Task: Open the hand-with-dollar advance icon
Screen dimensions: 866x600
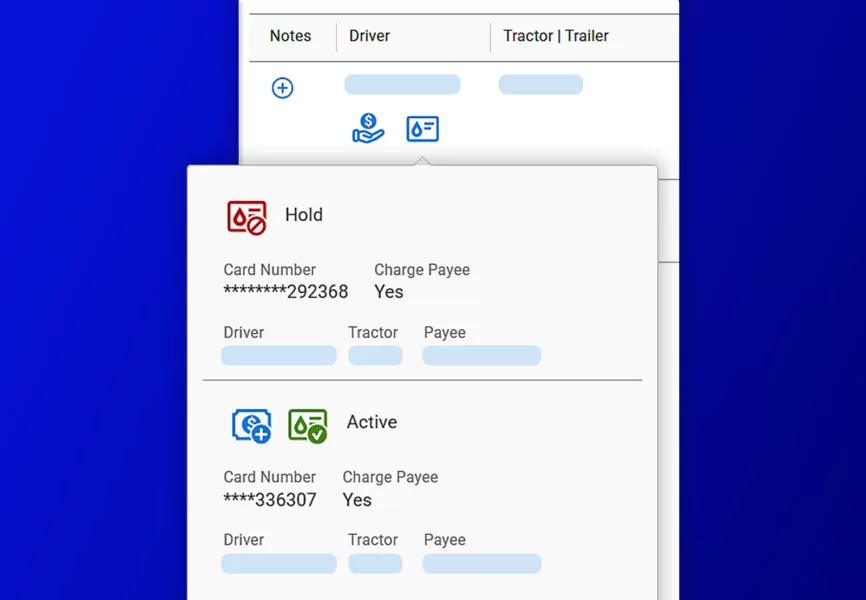Action: click(x=368, y=128)
